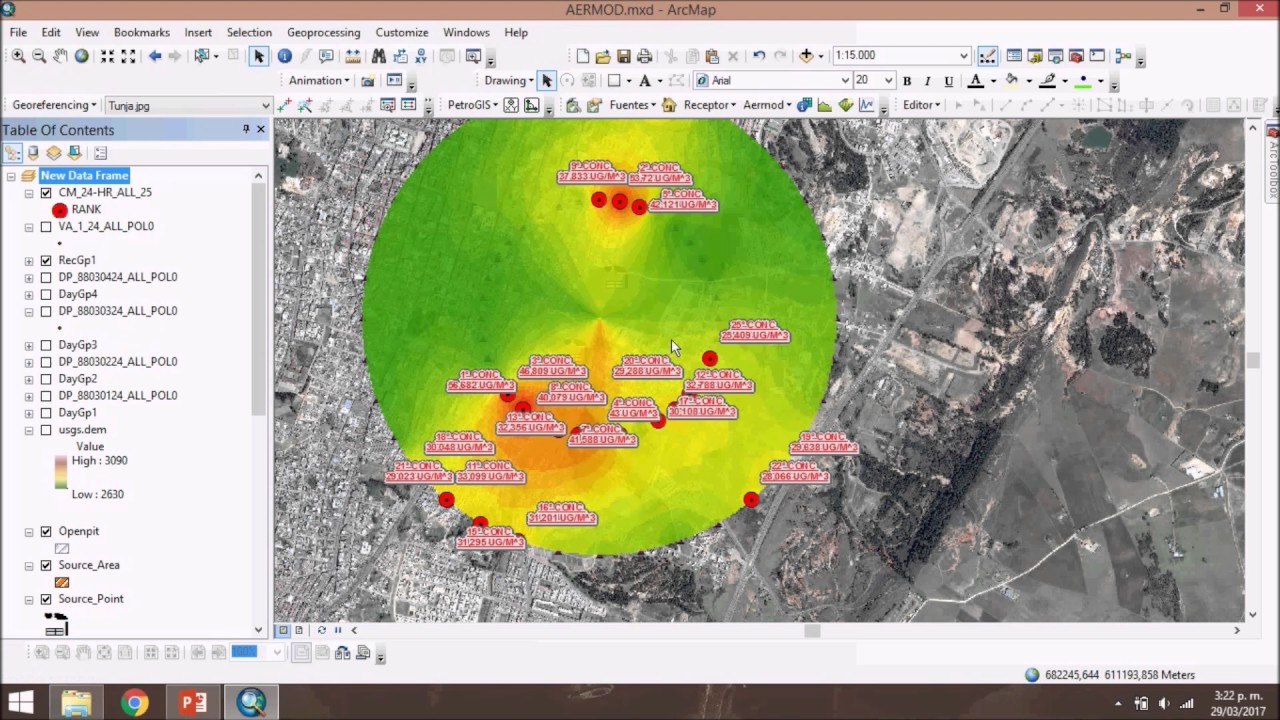The height and width of the screenshot is (720, 1280).
Task: Go back to previous extent arrow
Action: pyautogui.click(x=154, y=56)
